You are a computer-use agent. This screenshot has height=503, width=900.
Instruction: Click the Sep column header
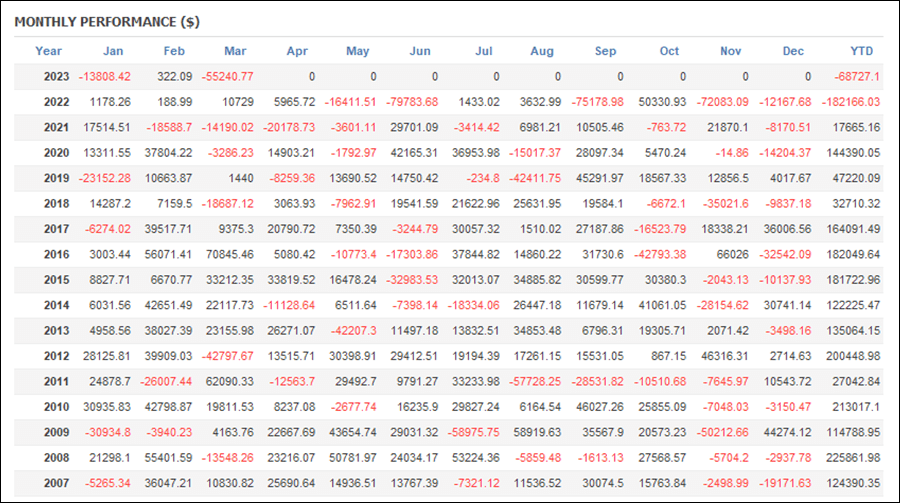pyautogui.click(x=606, y=51)
